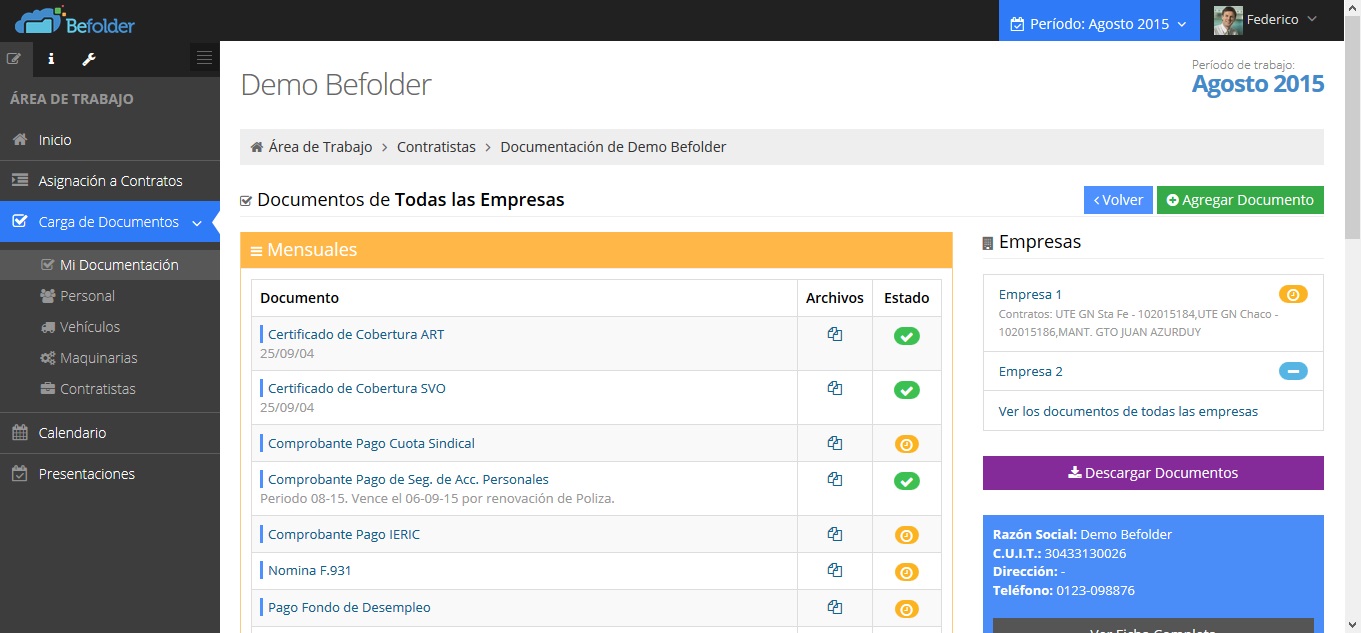Viewport: 1361px width, 633px height.
Task: Open the wrench settings tab
Action: (x=88, y=58)
